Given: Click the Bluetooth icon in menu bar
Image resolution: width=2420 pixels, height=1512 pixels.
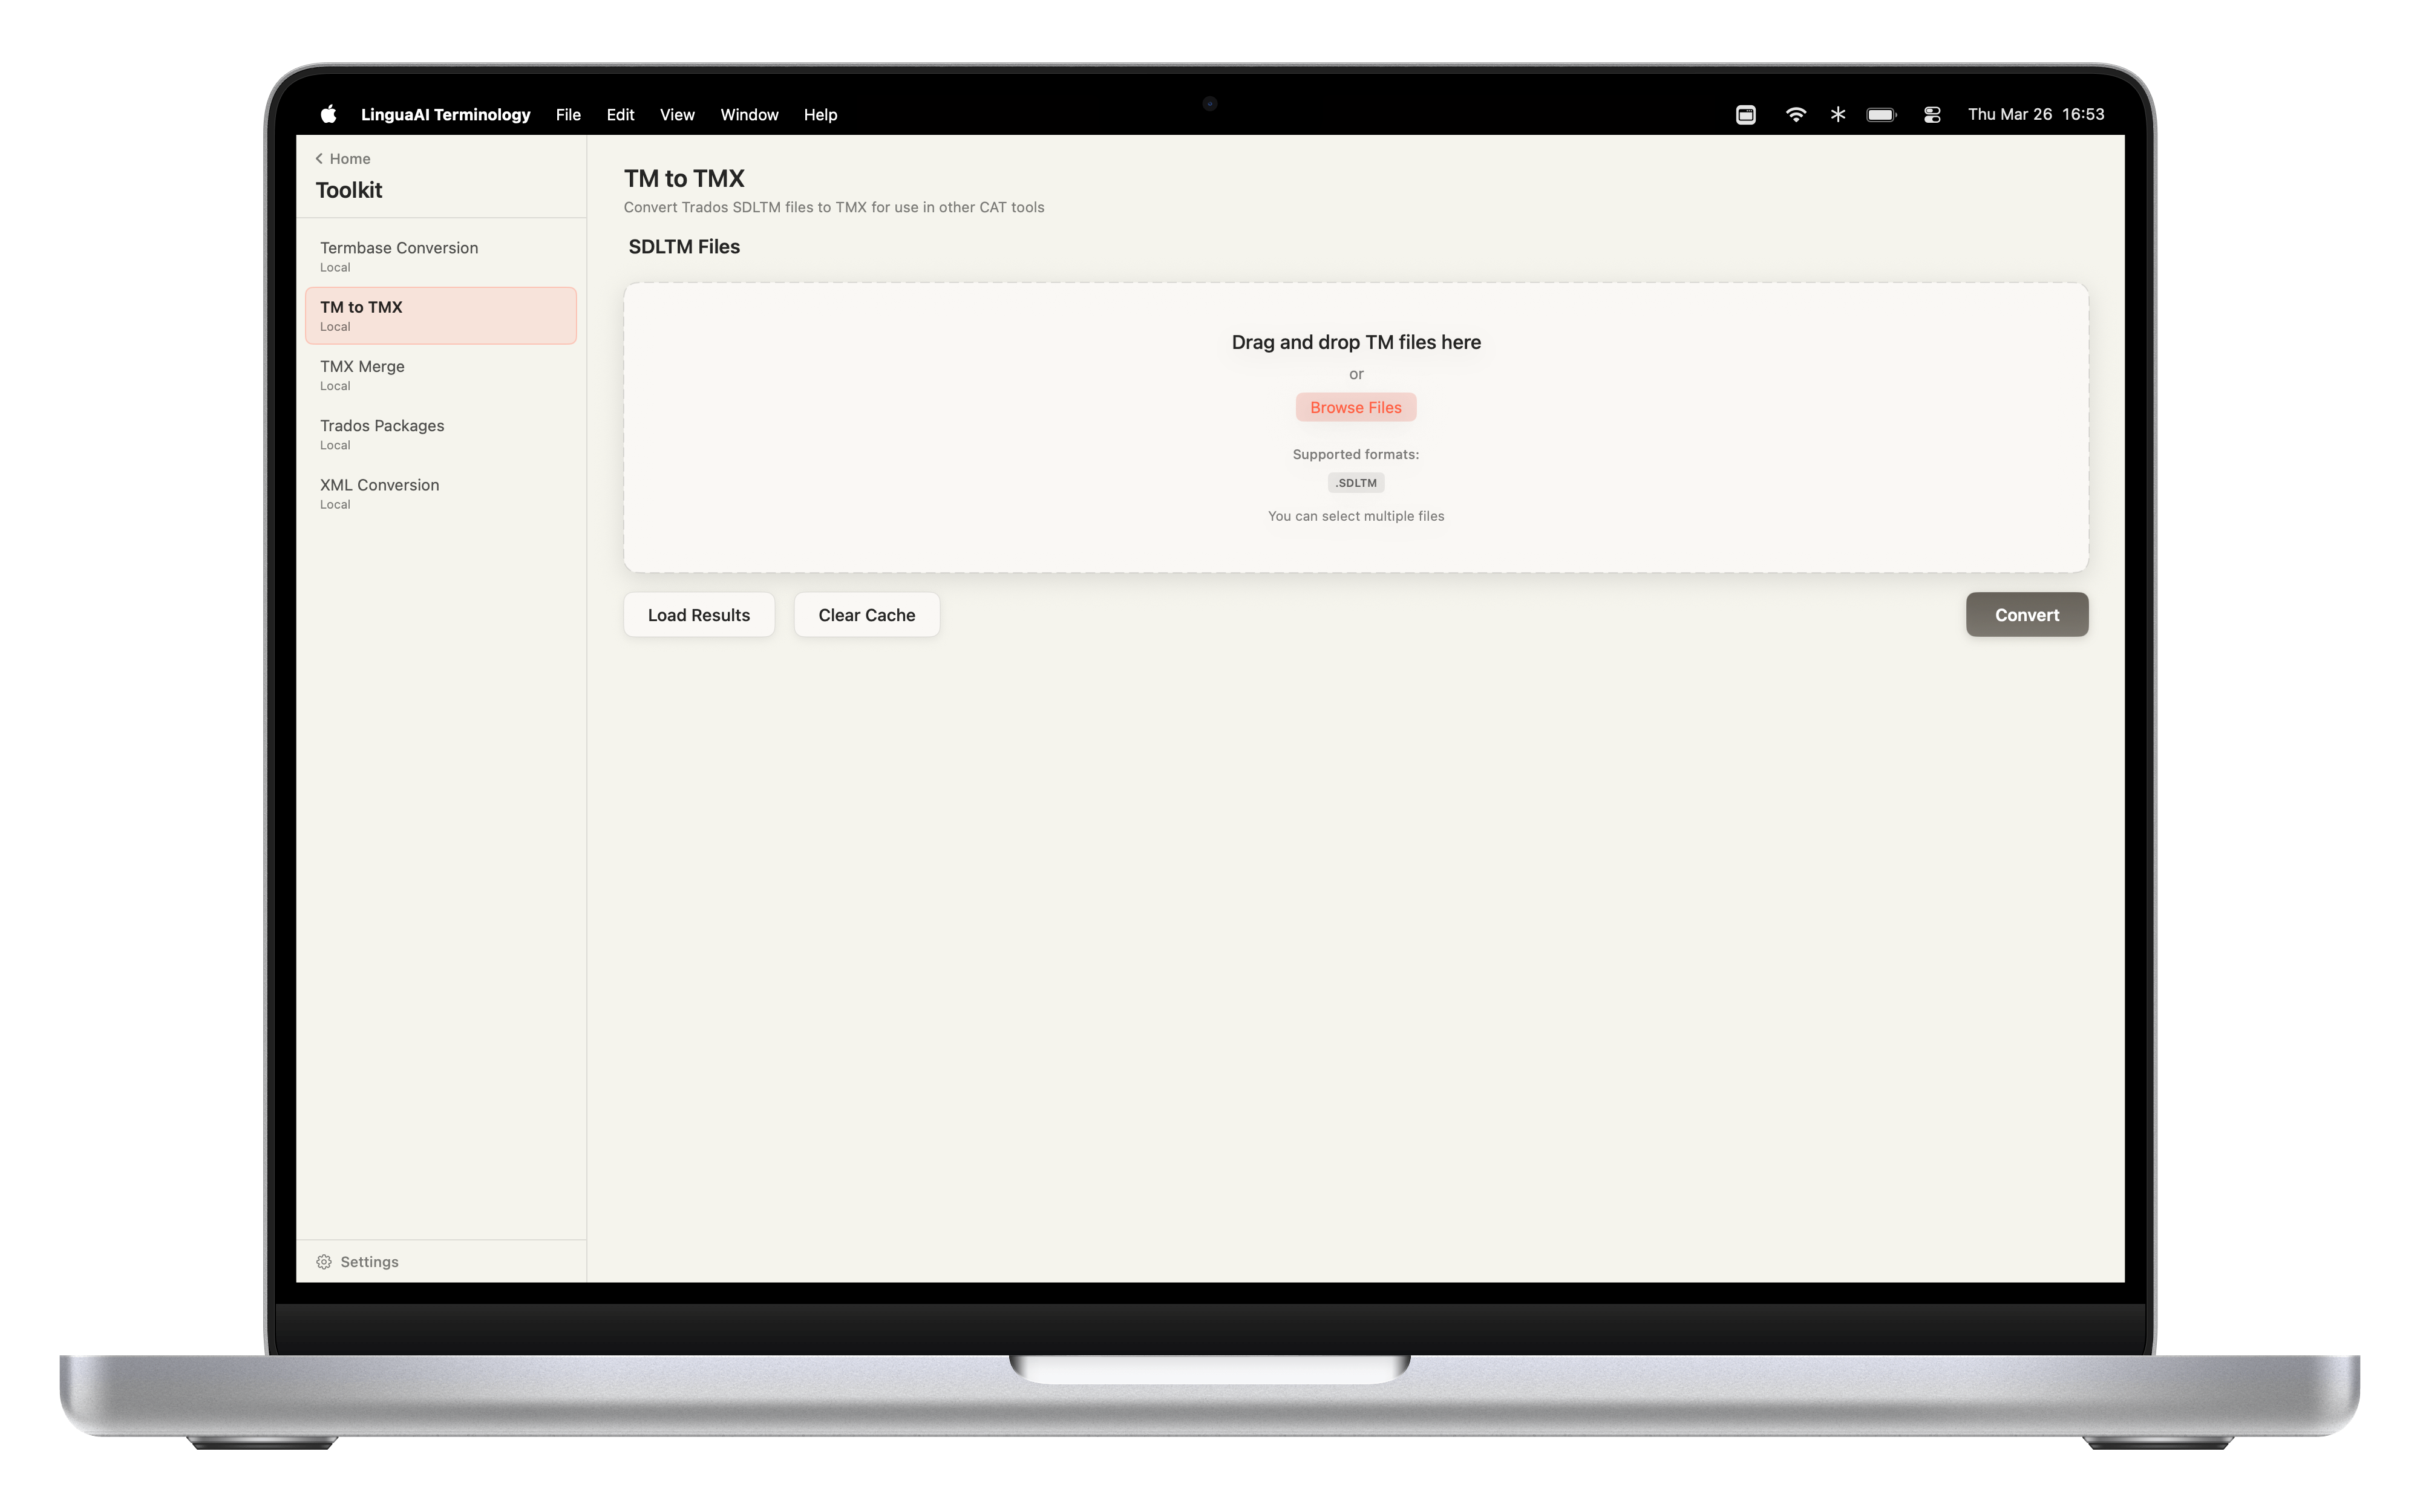Looking at the screenshot, I should click(1838, 114).
